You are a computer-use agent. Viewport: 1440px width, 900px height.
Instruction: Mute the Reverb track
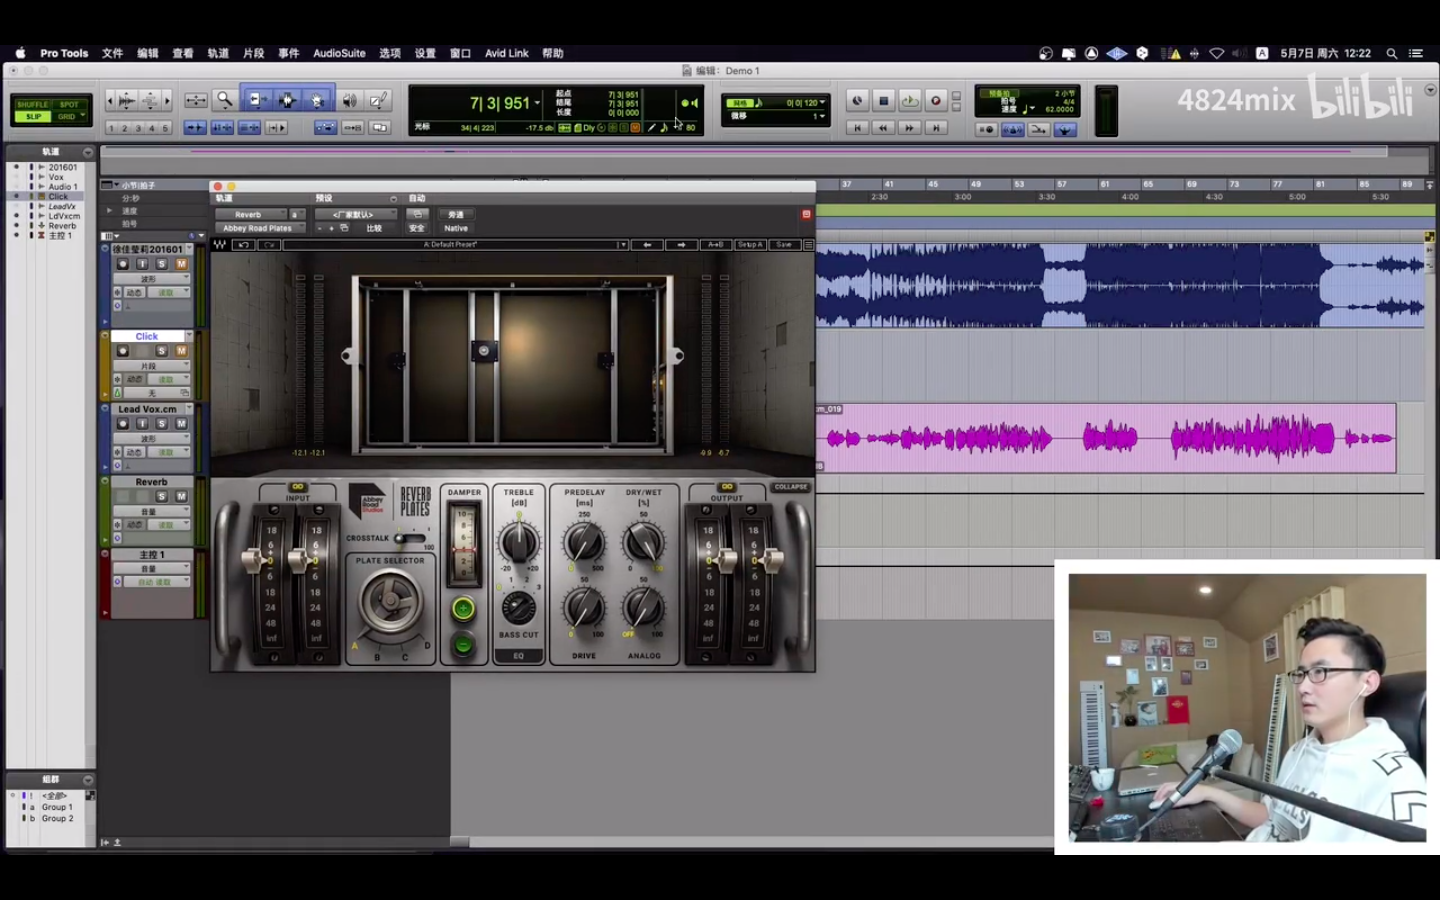point(181,496)
